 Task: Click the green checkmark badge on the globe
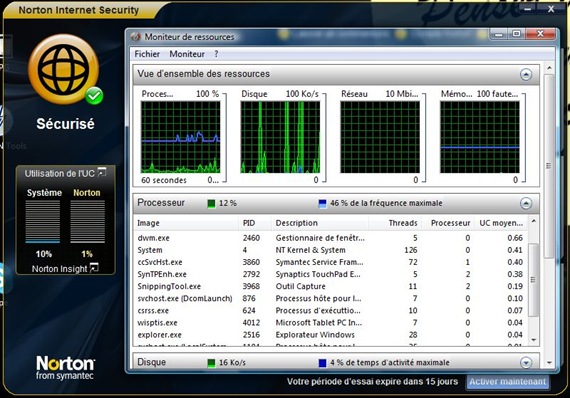point(94,96)
